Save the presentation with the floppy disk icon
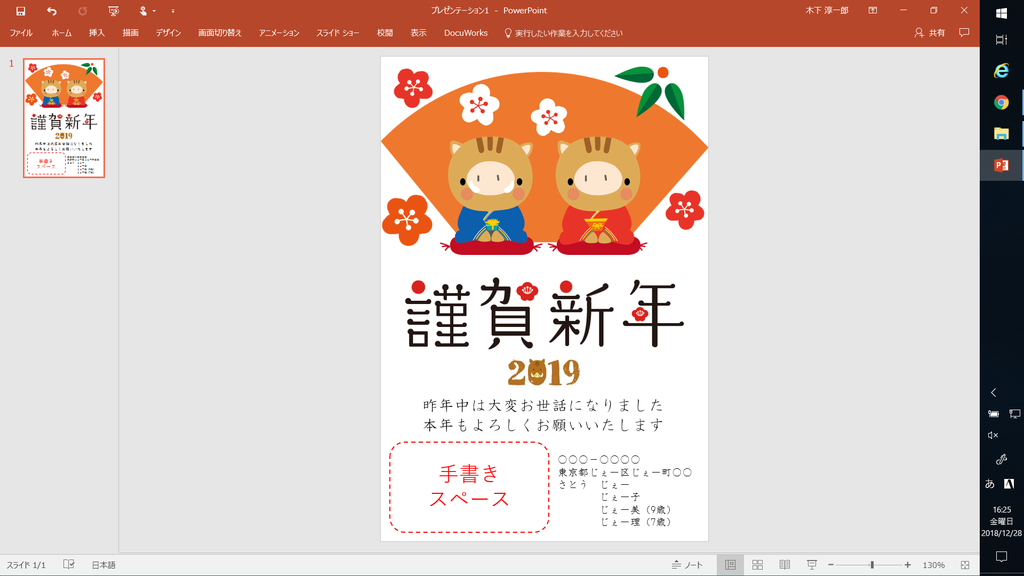1024x576 pixels. [20, 10]
